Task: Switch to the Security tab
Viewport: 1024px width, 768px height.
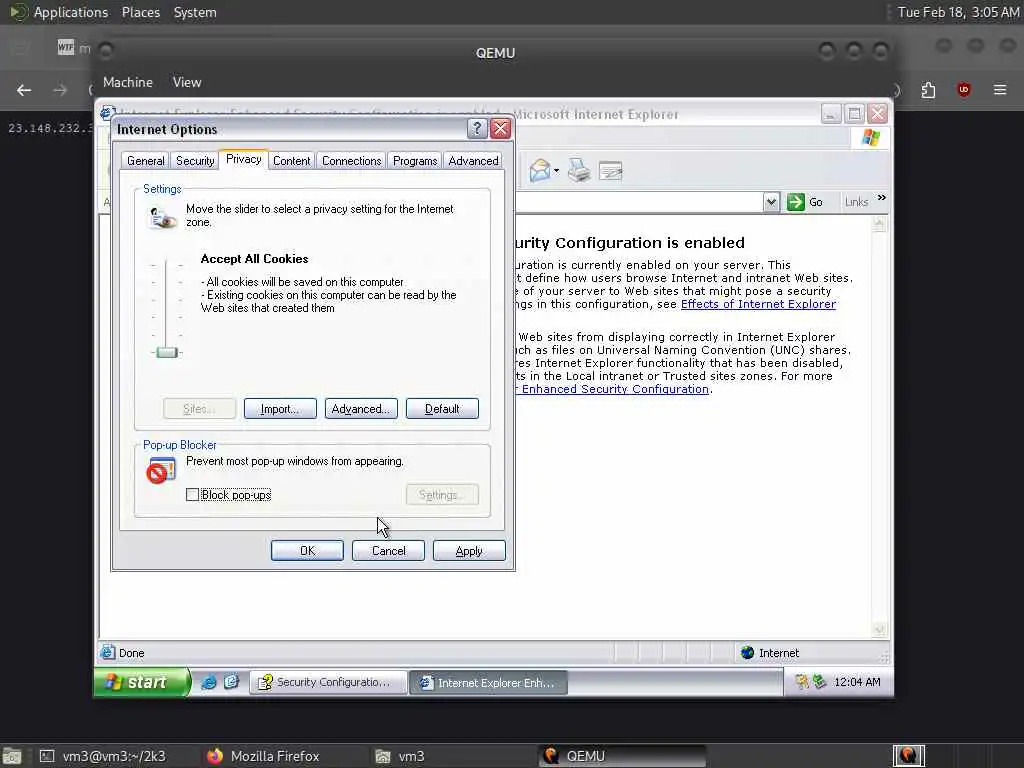Action: coord(195,161)
